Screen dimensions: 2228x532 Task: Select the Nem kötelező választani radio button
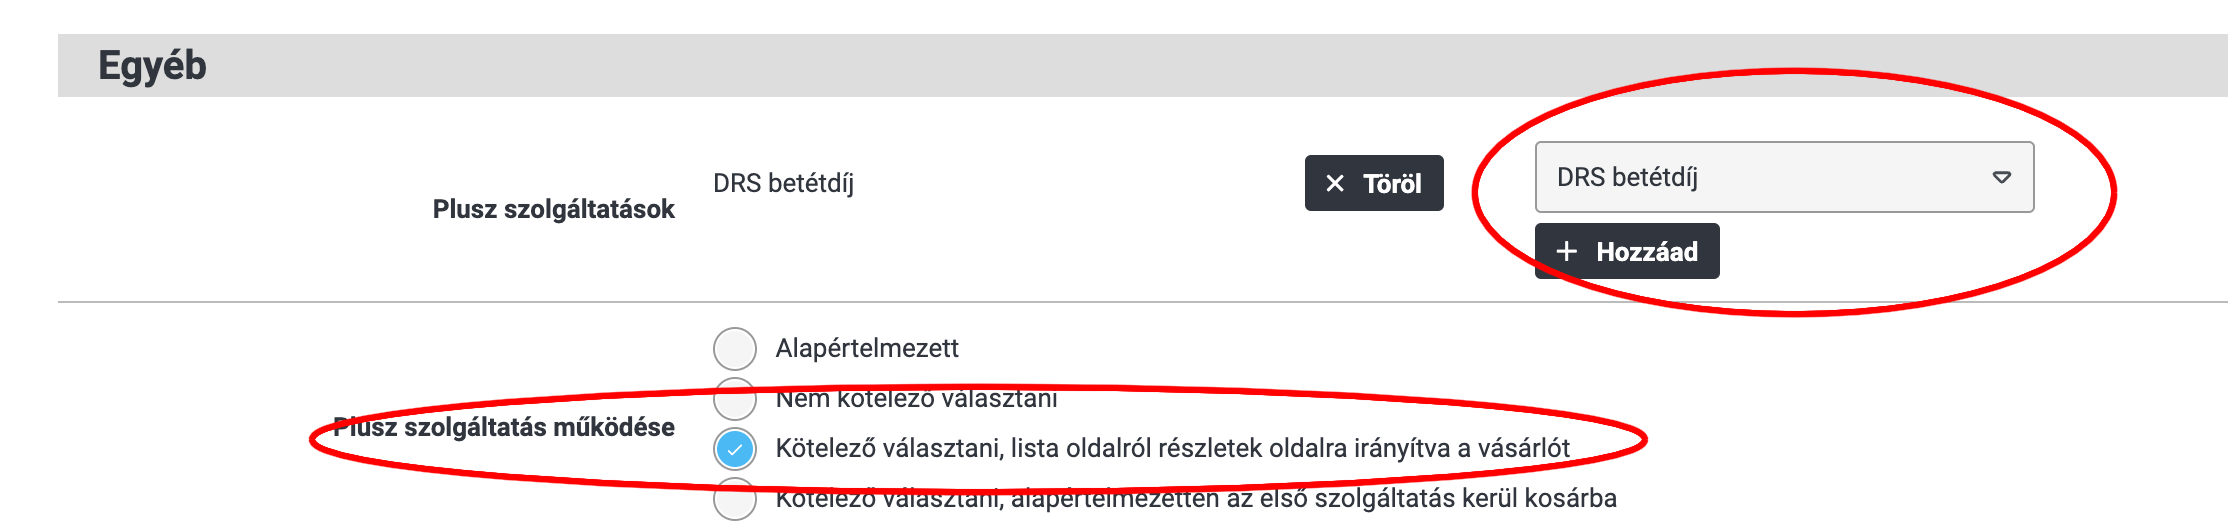pos(735,399)
